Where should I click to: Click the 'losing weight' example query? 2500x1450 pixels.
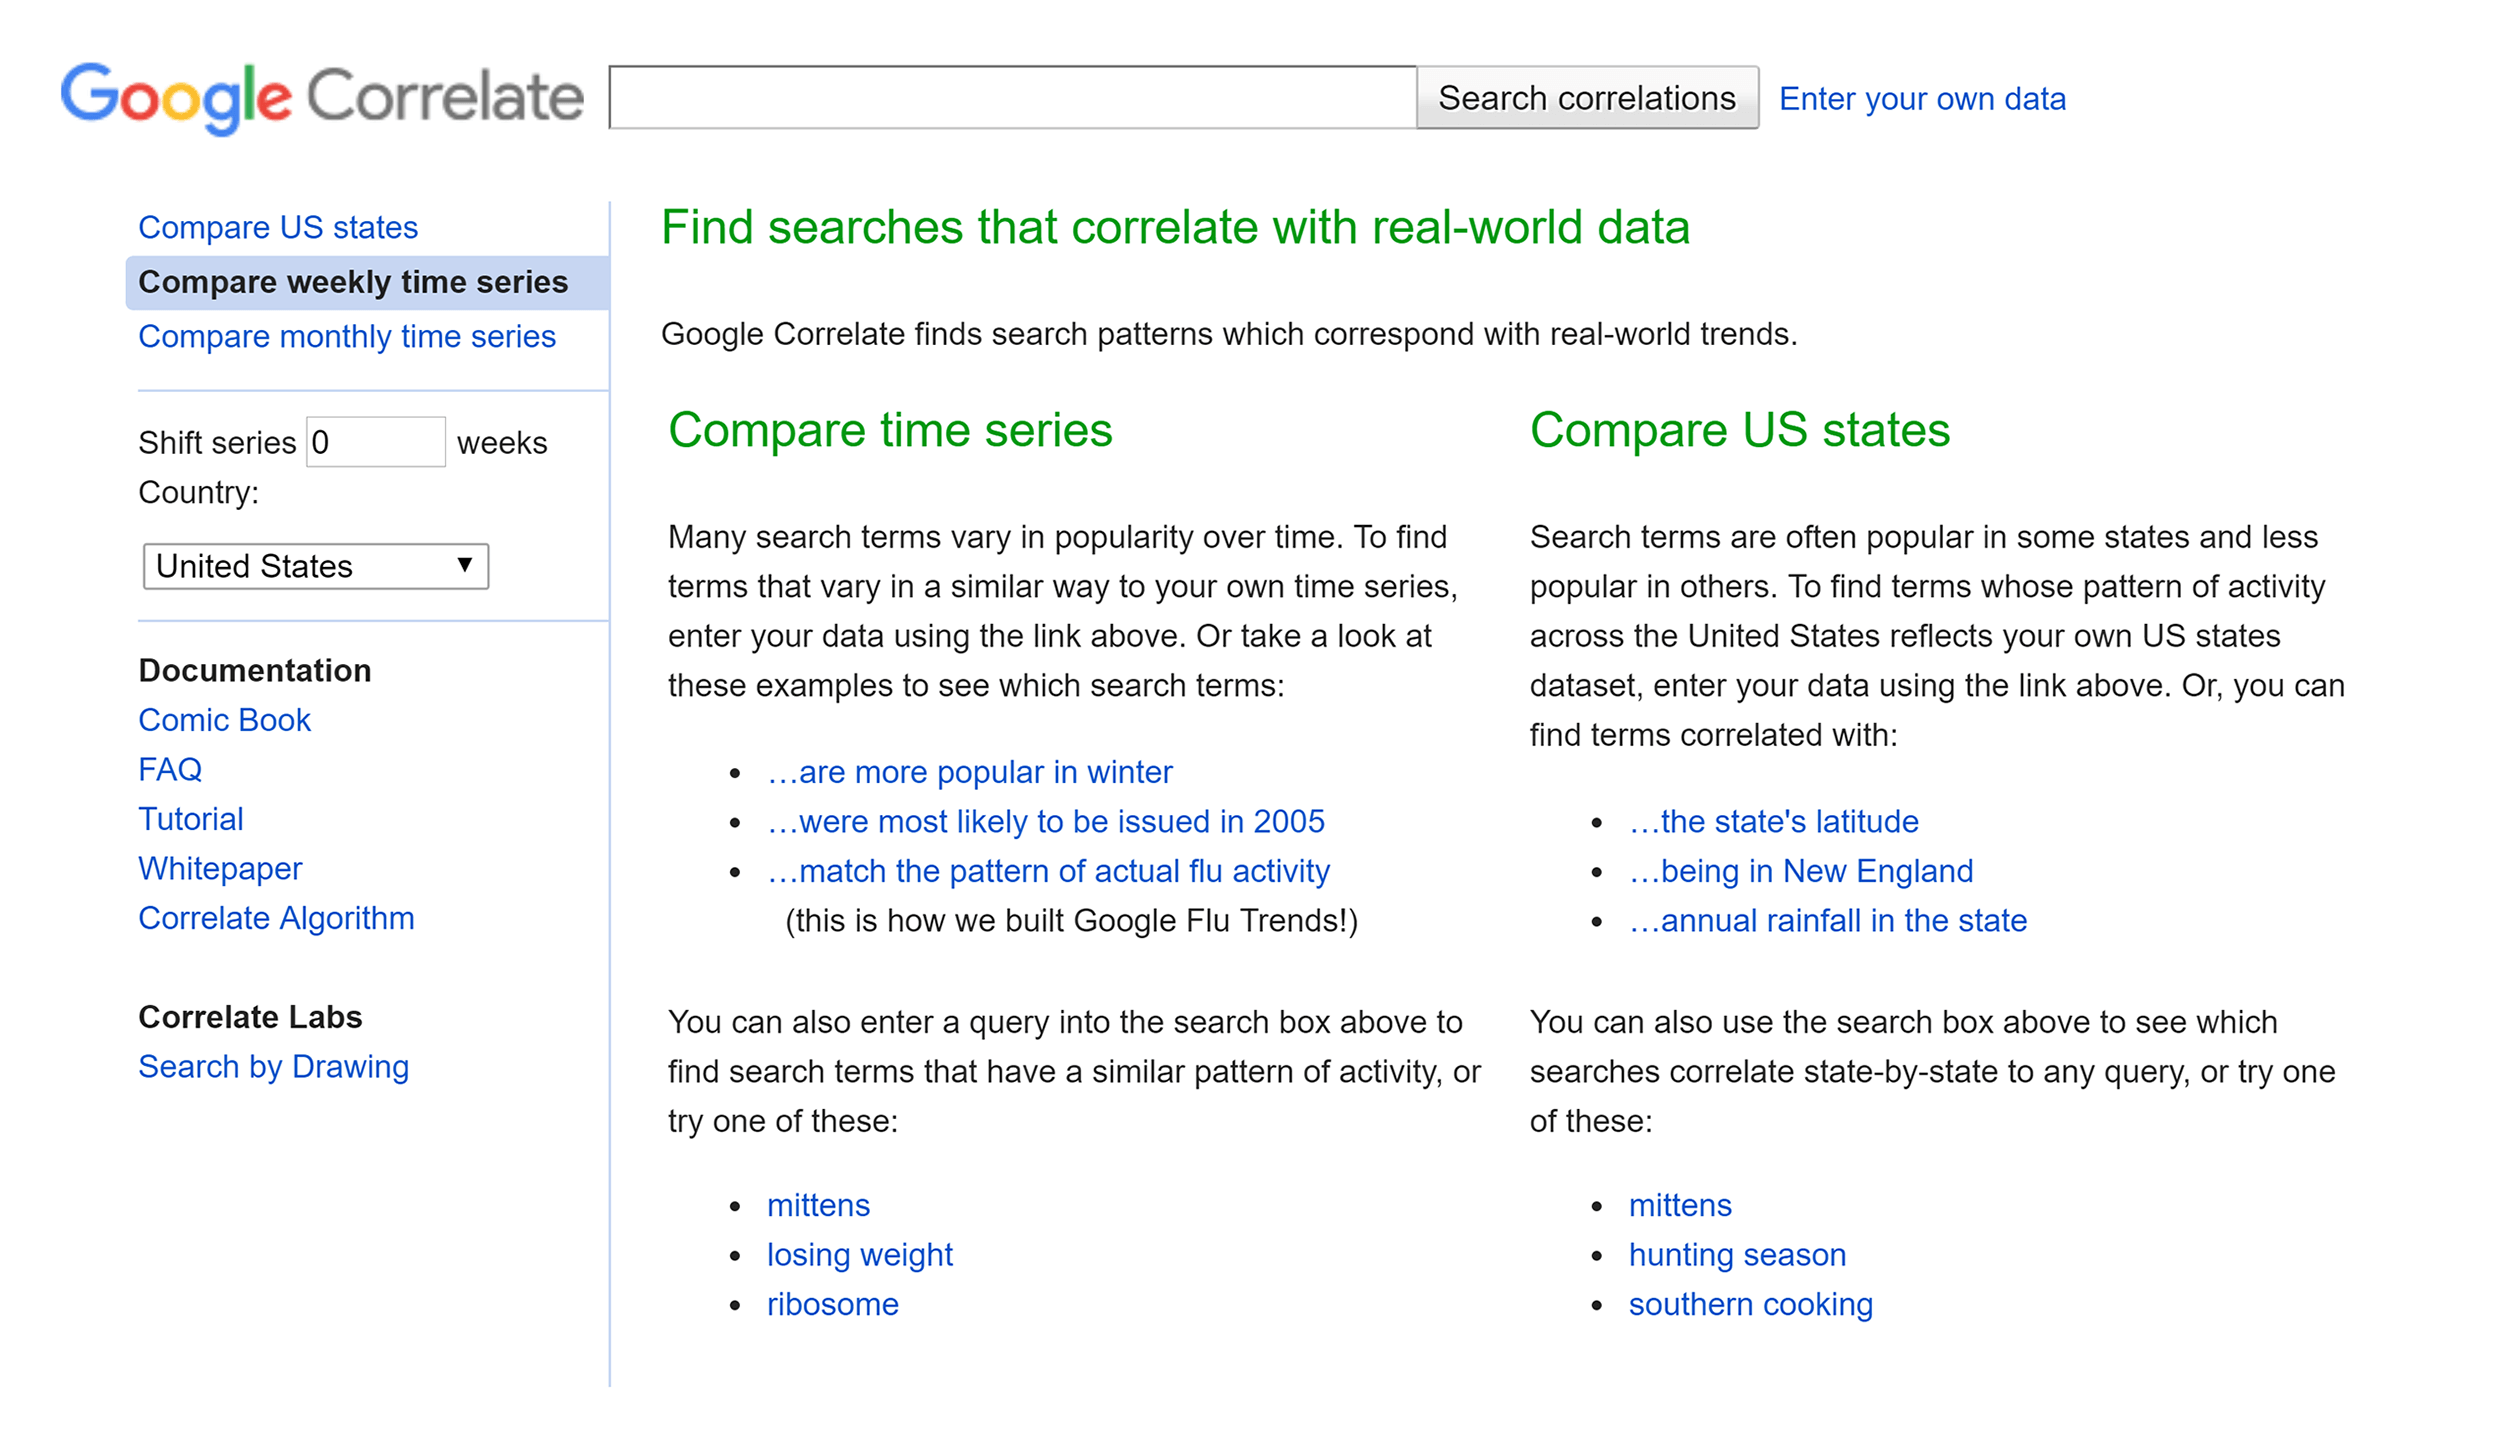point(860,1254)
